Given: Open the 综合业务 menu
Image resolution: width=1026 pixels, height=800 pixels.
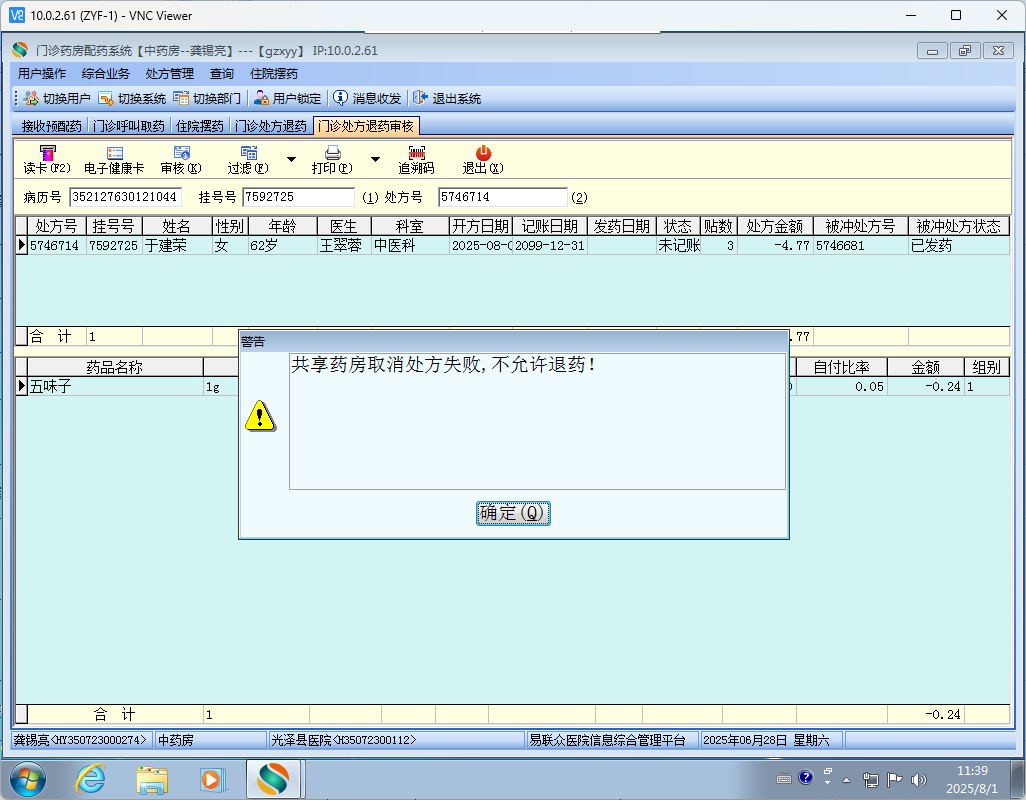Looking at the screenshot, I should [x=105, y=73].
